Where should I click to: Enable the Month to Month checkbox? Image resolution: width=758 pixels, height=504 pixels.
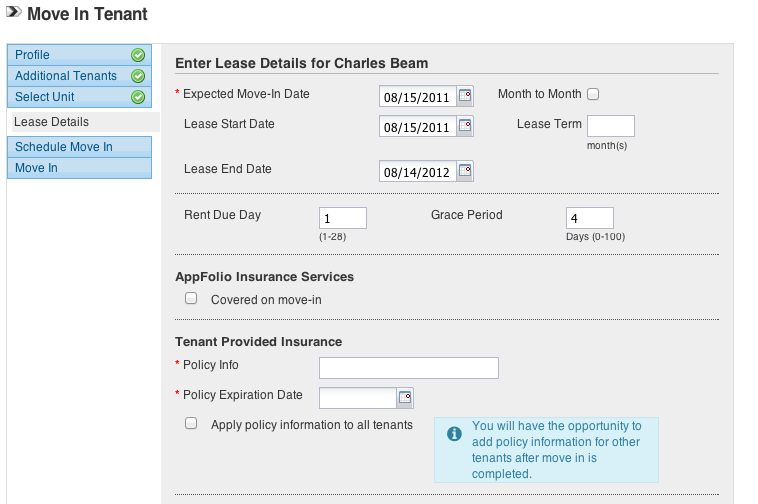593,94
